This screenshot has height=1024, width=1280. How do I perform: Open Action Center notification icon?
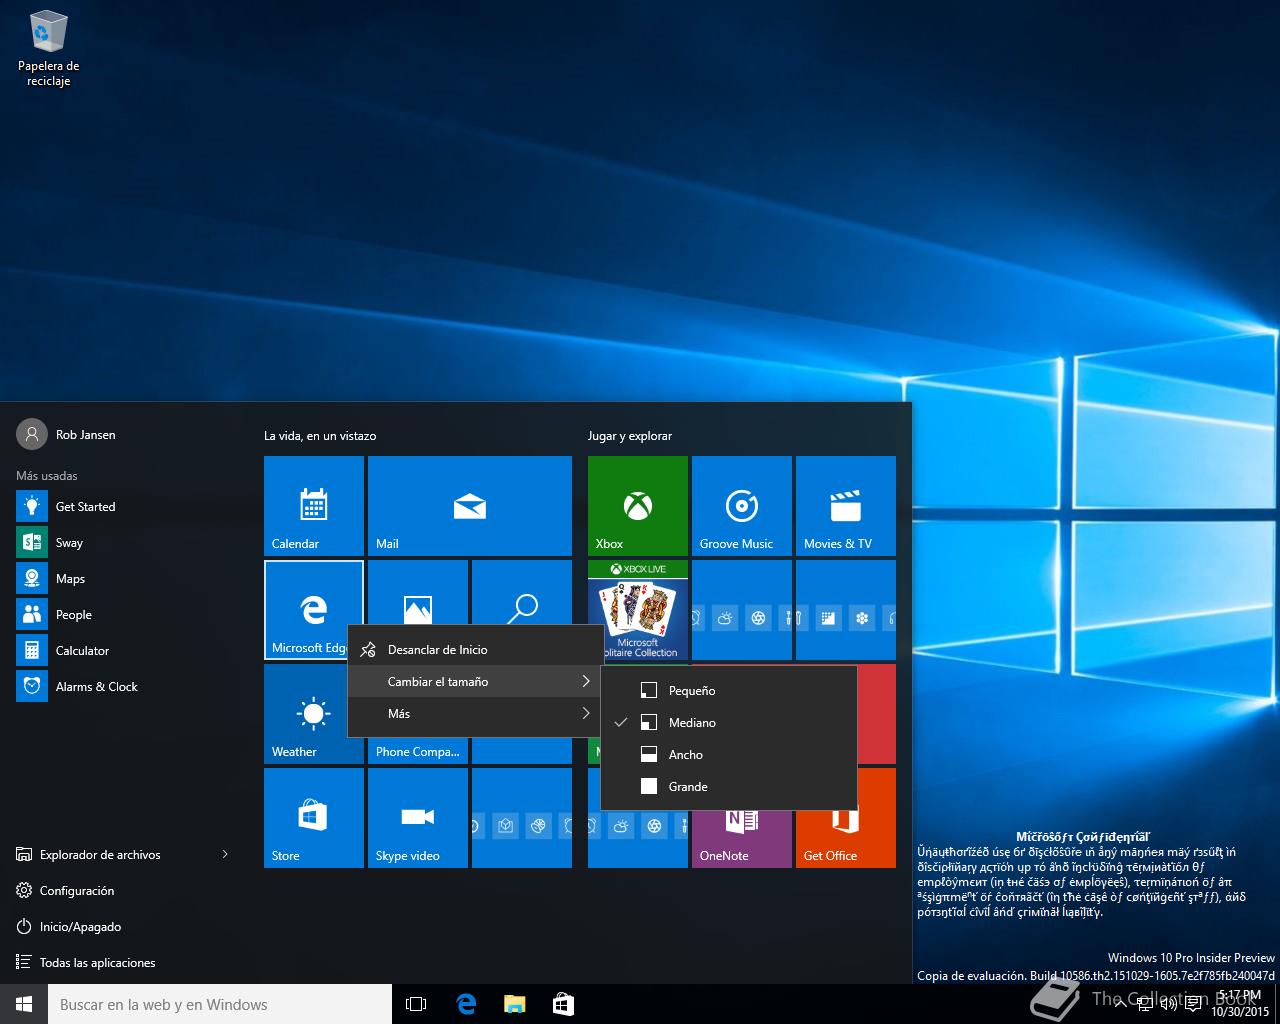1193,1004
